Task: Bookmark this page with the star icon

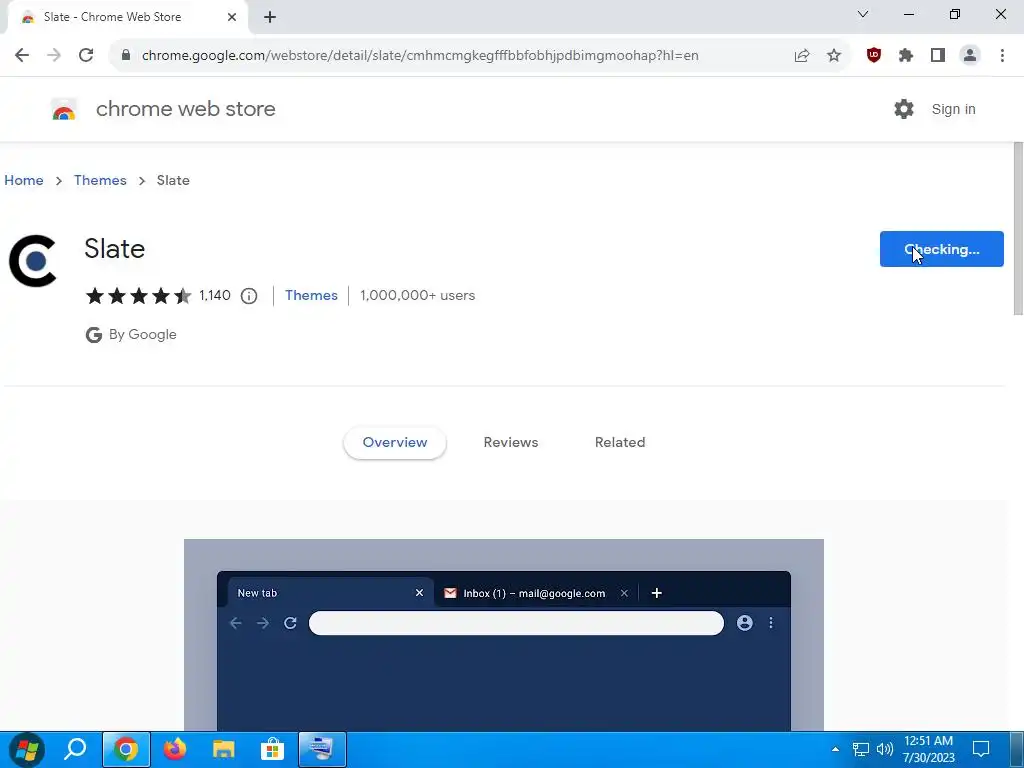Action: point(834,56)
